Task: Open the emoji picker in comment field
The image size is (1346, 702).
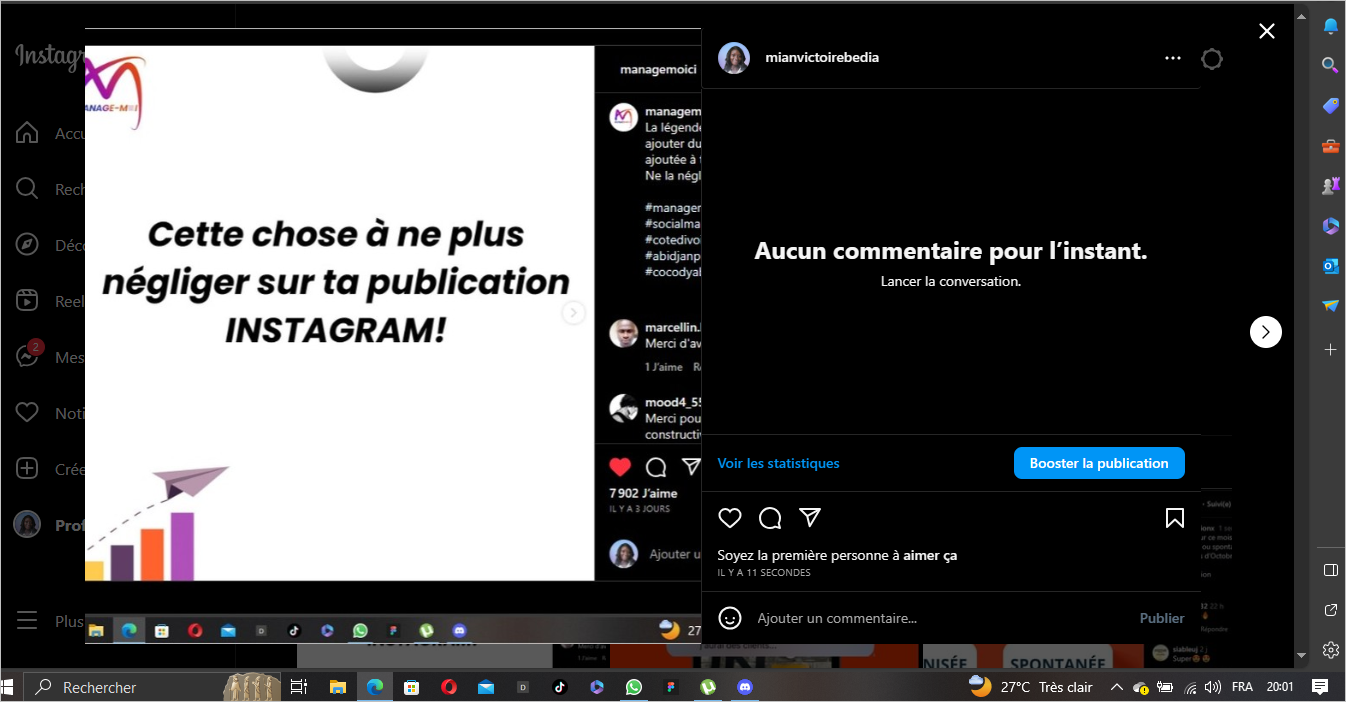Action: [x=730, y=618]
